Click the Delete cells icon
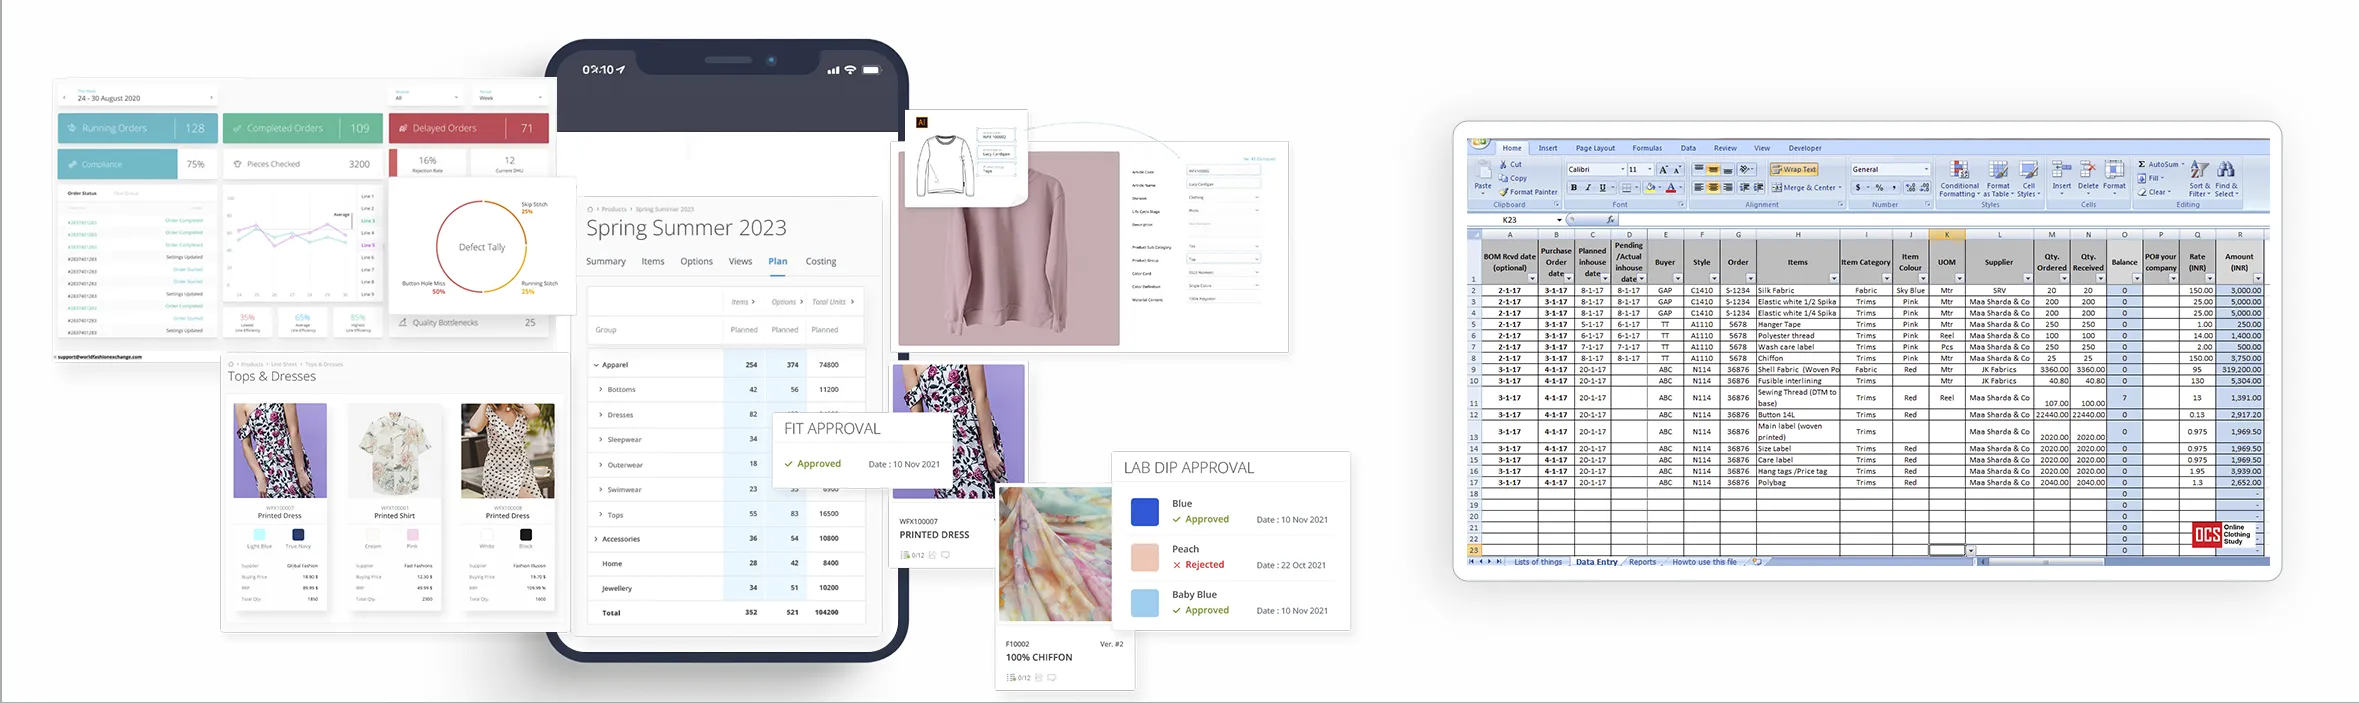Screen dimensions: 2359x703 pos(2088,170)
